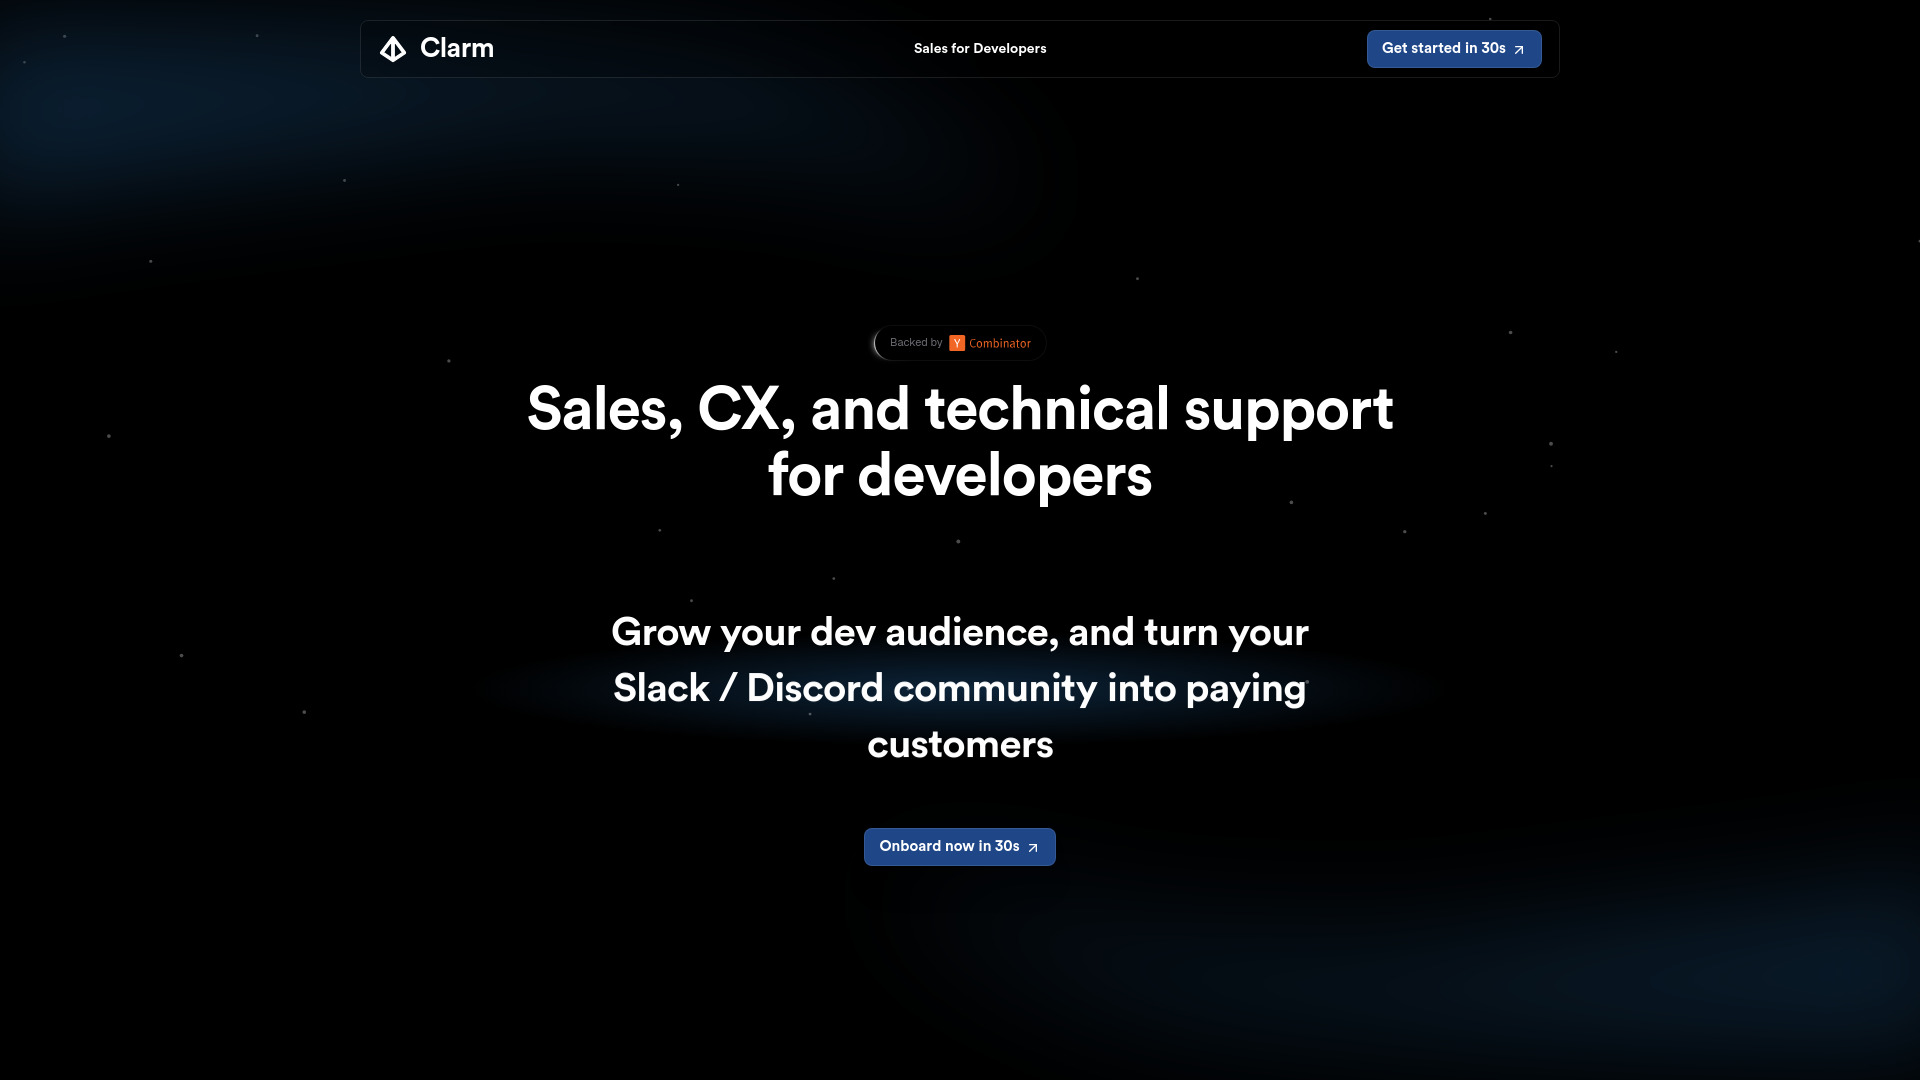
Task: Click the 'for developers' headline line
Action: [959, 475]
